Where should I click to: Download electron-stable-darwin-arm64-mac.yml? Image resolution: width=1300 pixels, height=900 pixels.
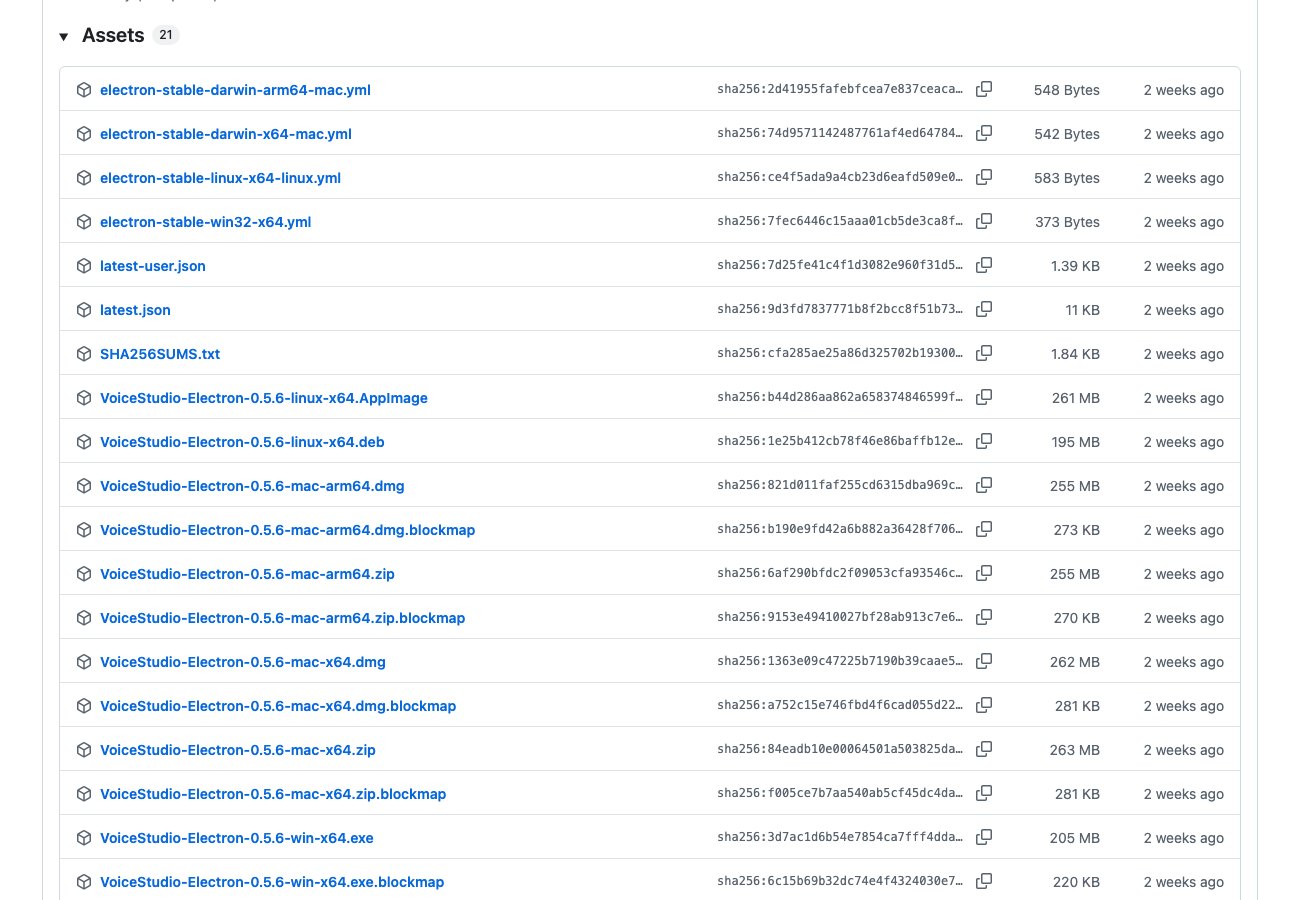235,90
